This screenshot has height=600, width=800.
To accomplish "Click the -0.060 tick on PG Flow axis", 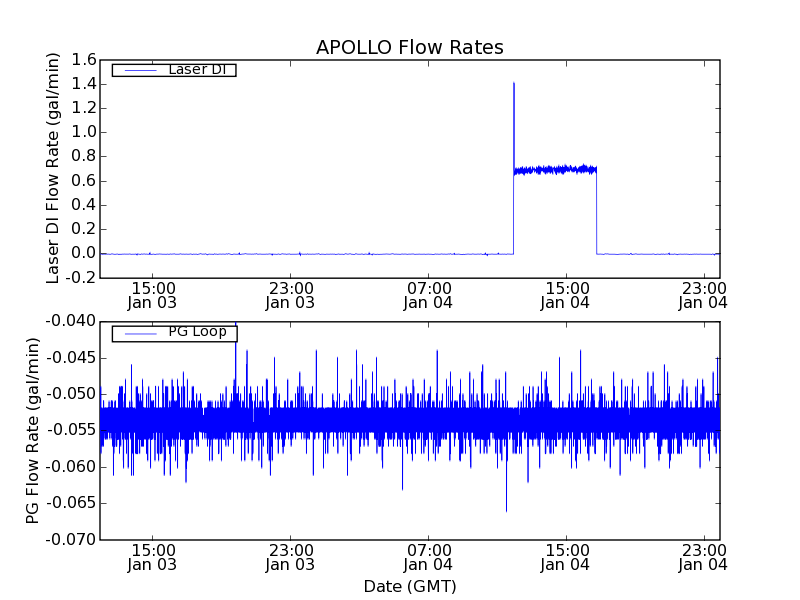I will tap(71, 466).
